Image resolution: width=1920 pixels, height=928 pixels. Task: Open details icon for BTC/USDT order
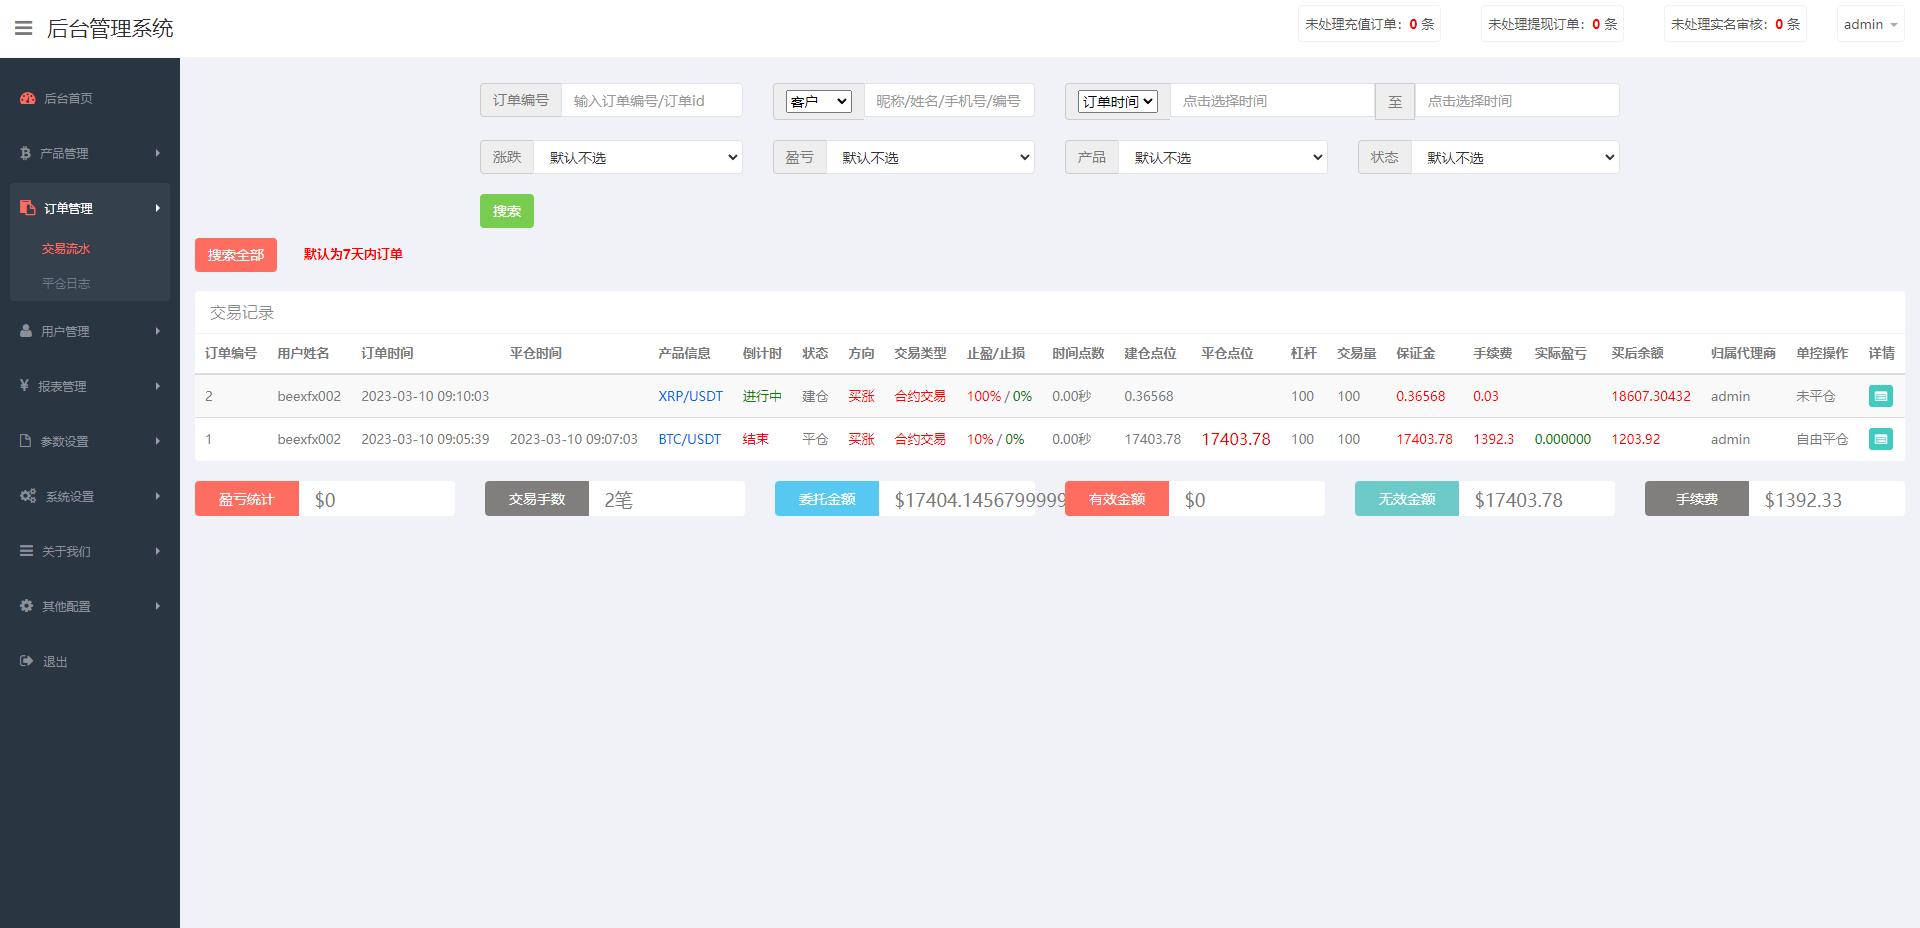1880,439
